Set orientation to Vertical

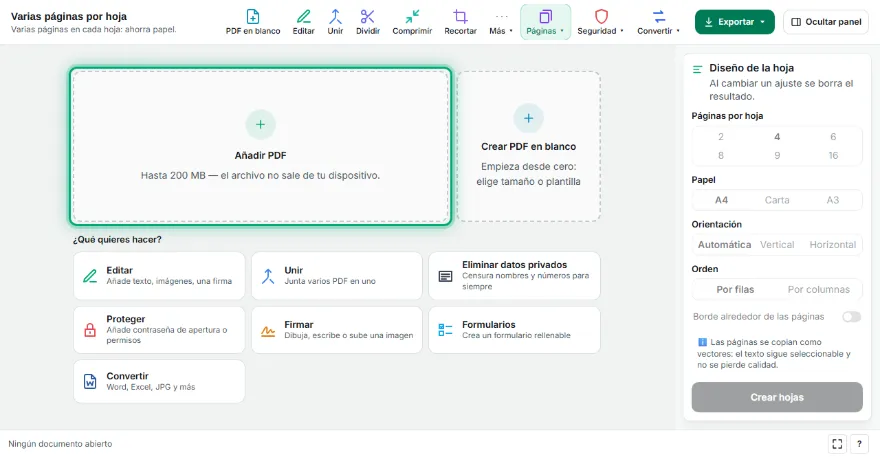point(777,245)
